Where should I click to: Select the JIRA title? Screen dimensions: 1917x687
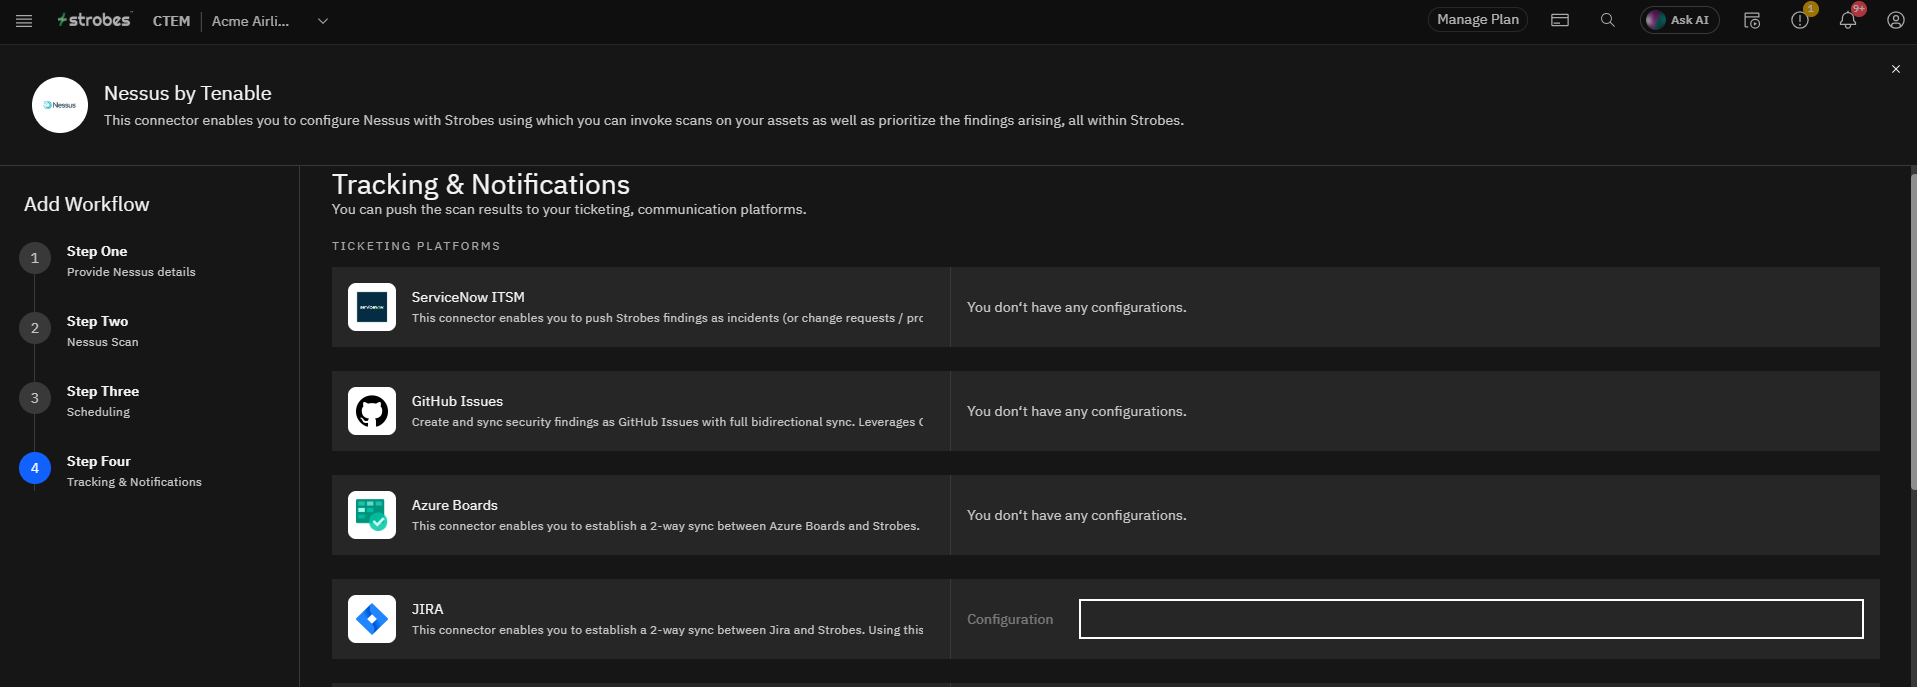point(427,609)
